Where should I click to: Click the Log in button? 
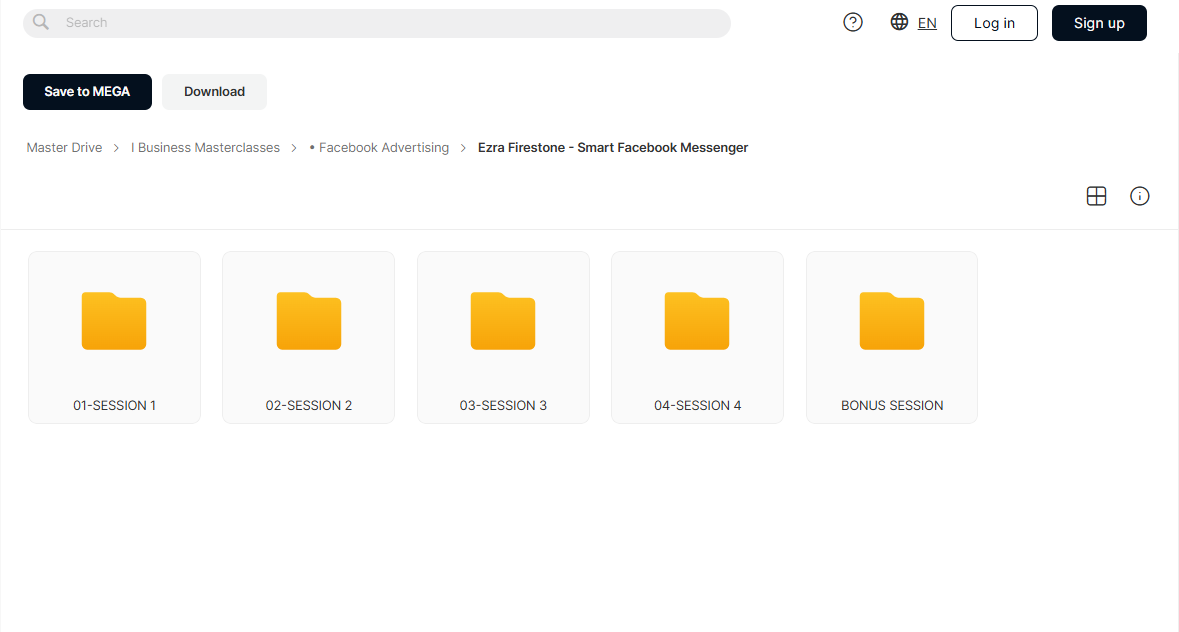(x=994, y=23)
